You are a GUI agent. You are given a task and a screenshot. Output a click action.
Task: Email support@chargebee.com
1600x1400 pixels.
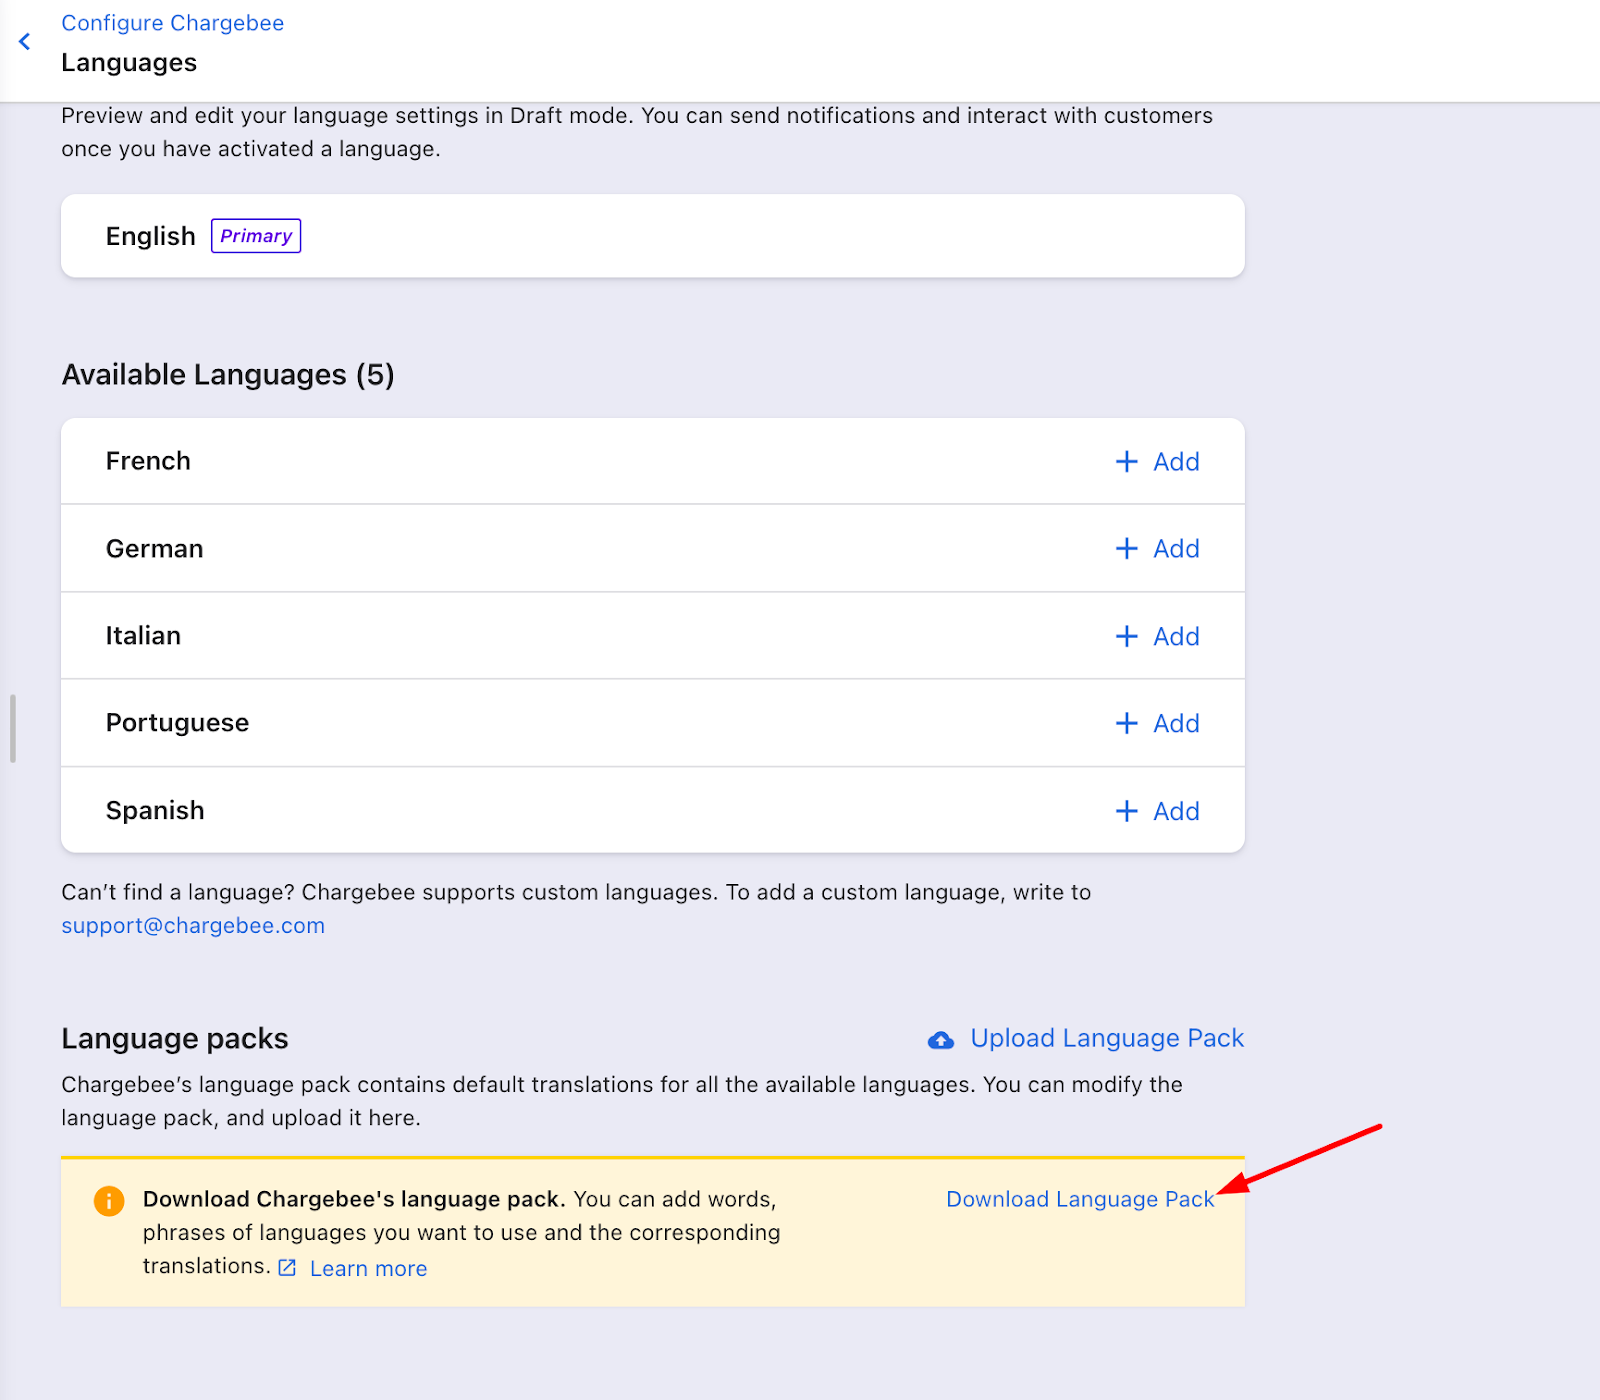coord(193,925)
